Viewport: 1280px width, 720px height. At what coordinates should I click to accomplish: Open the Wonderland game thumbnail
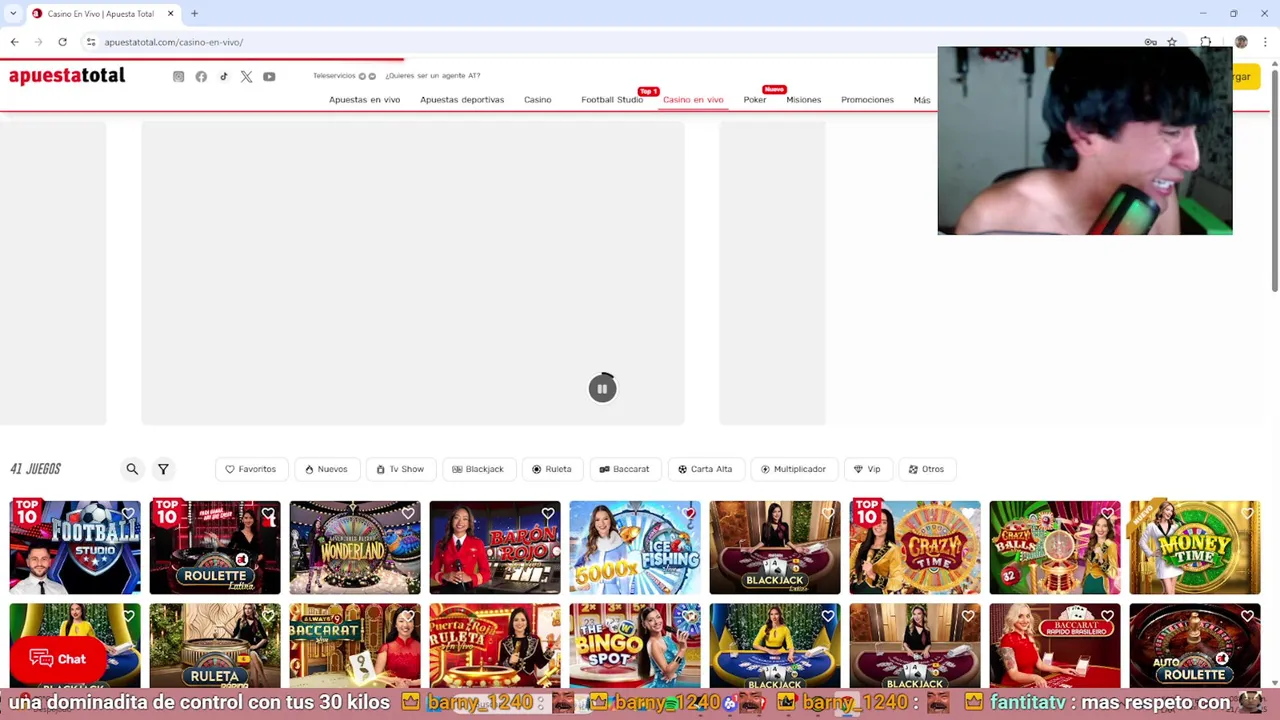click(x=355, y=548)
